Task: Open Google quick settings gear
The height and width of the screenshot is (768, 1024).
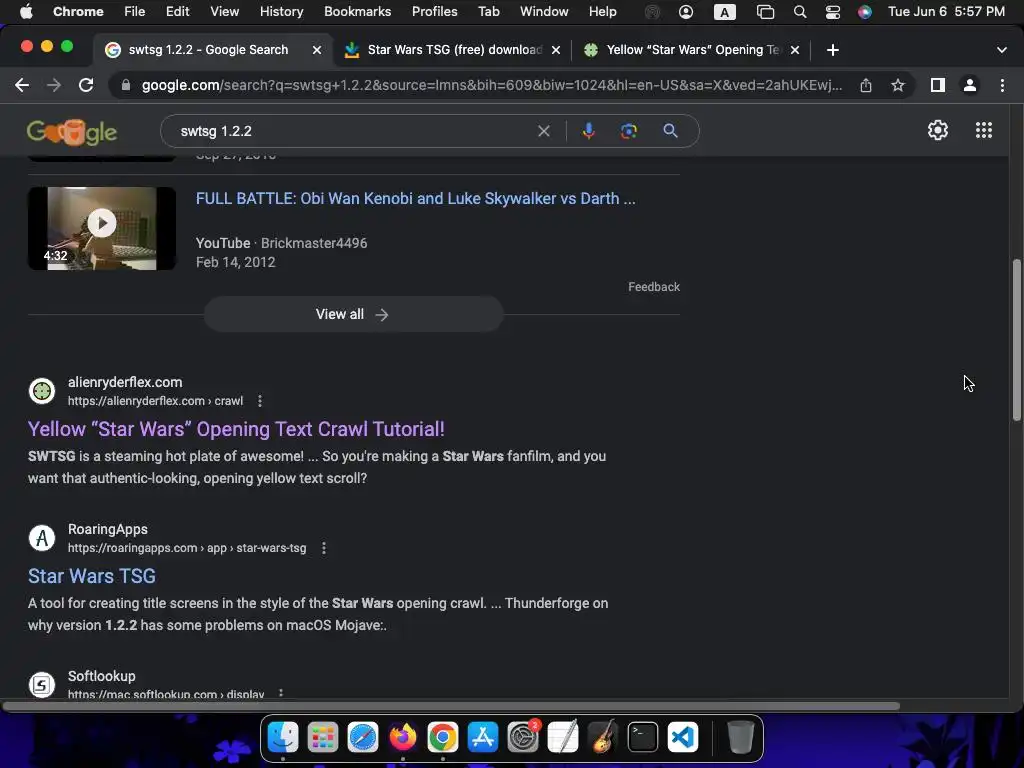Action: pos(938,130)
